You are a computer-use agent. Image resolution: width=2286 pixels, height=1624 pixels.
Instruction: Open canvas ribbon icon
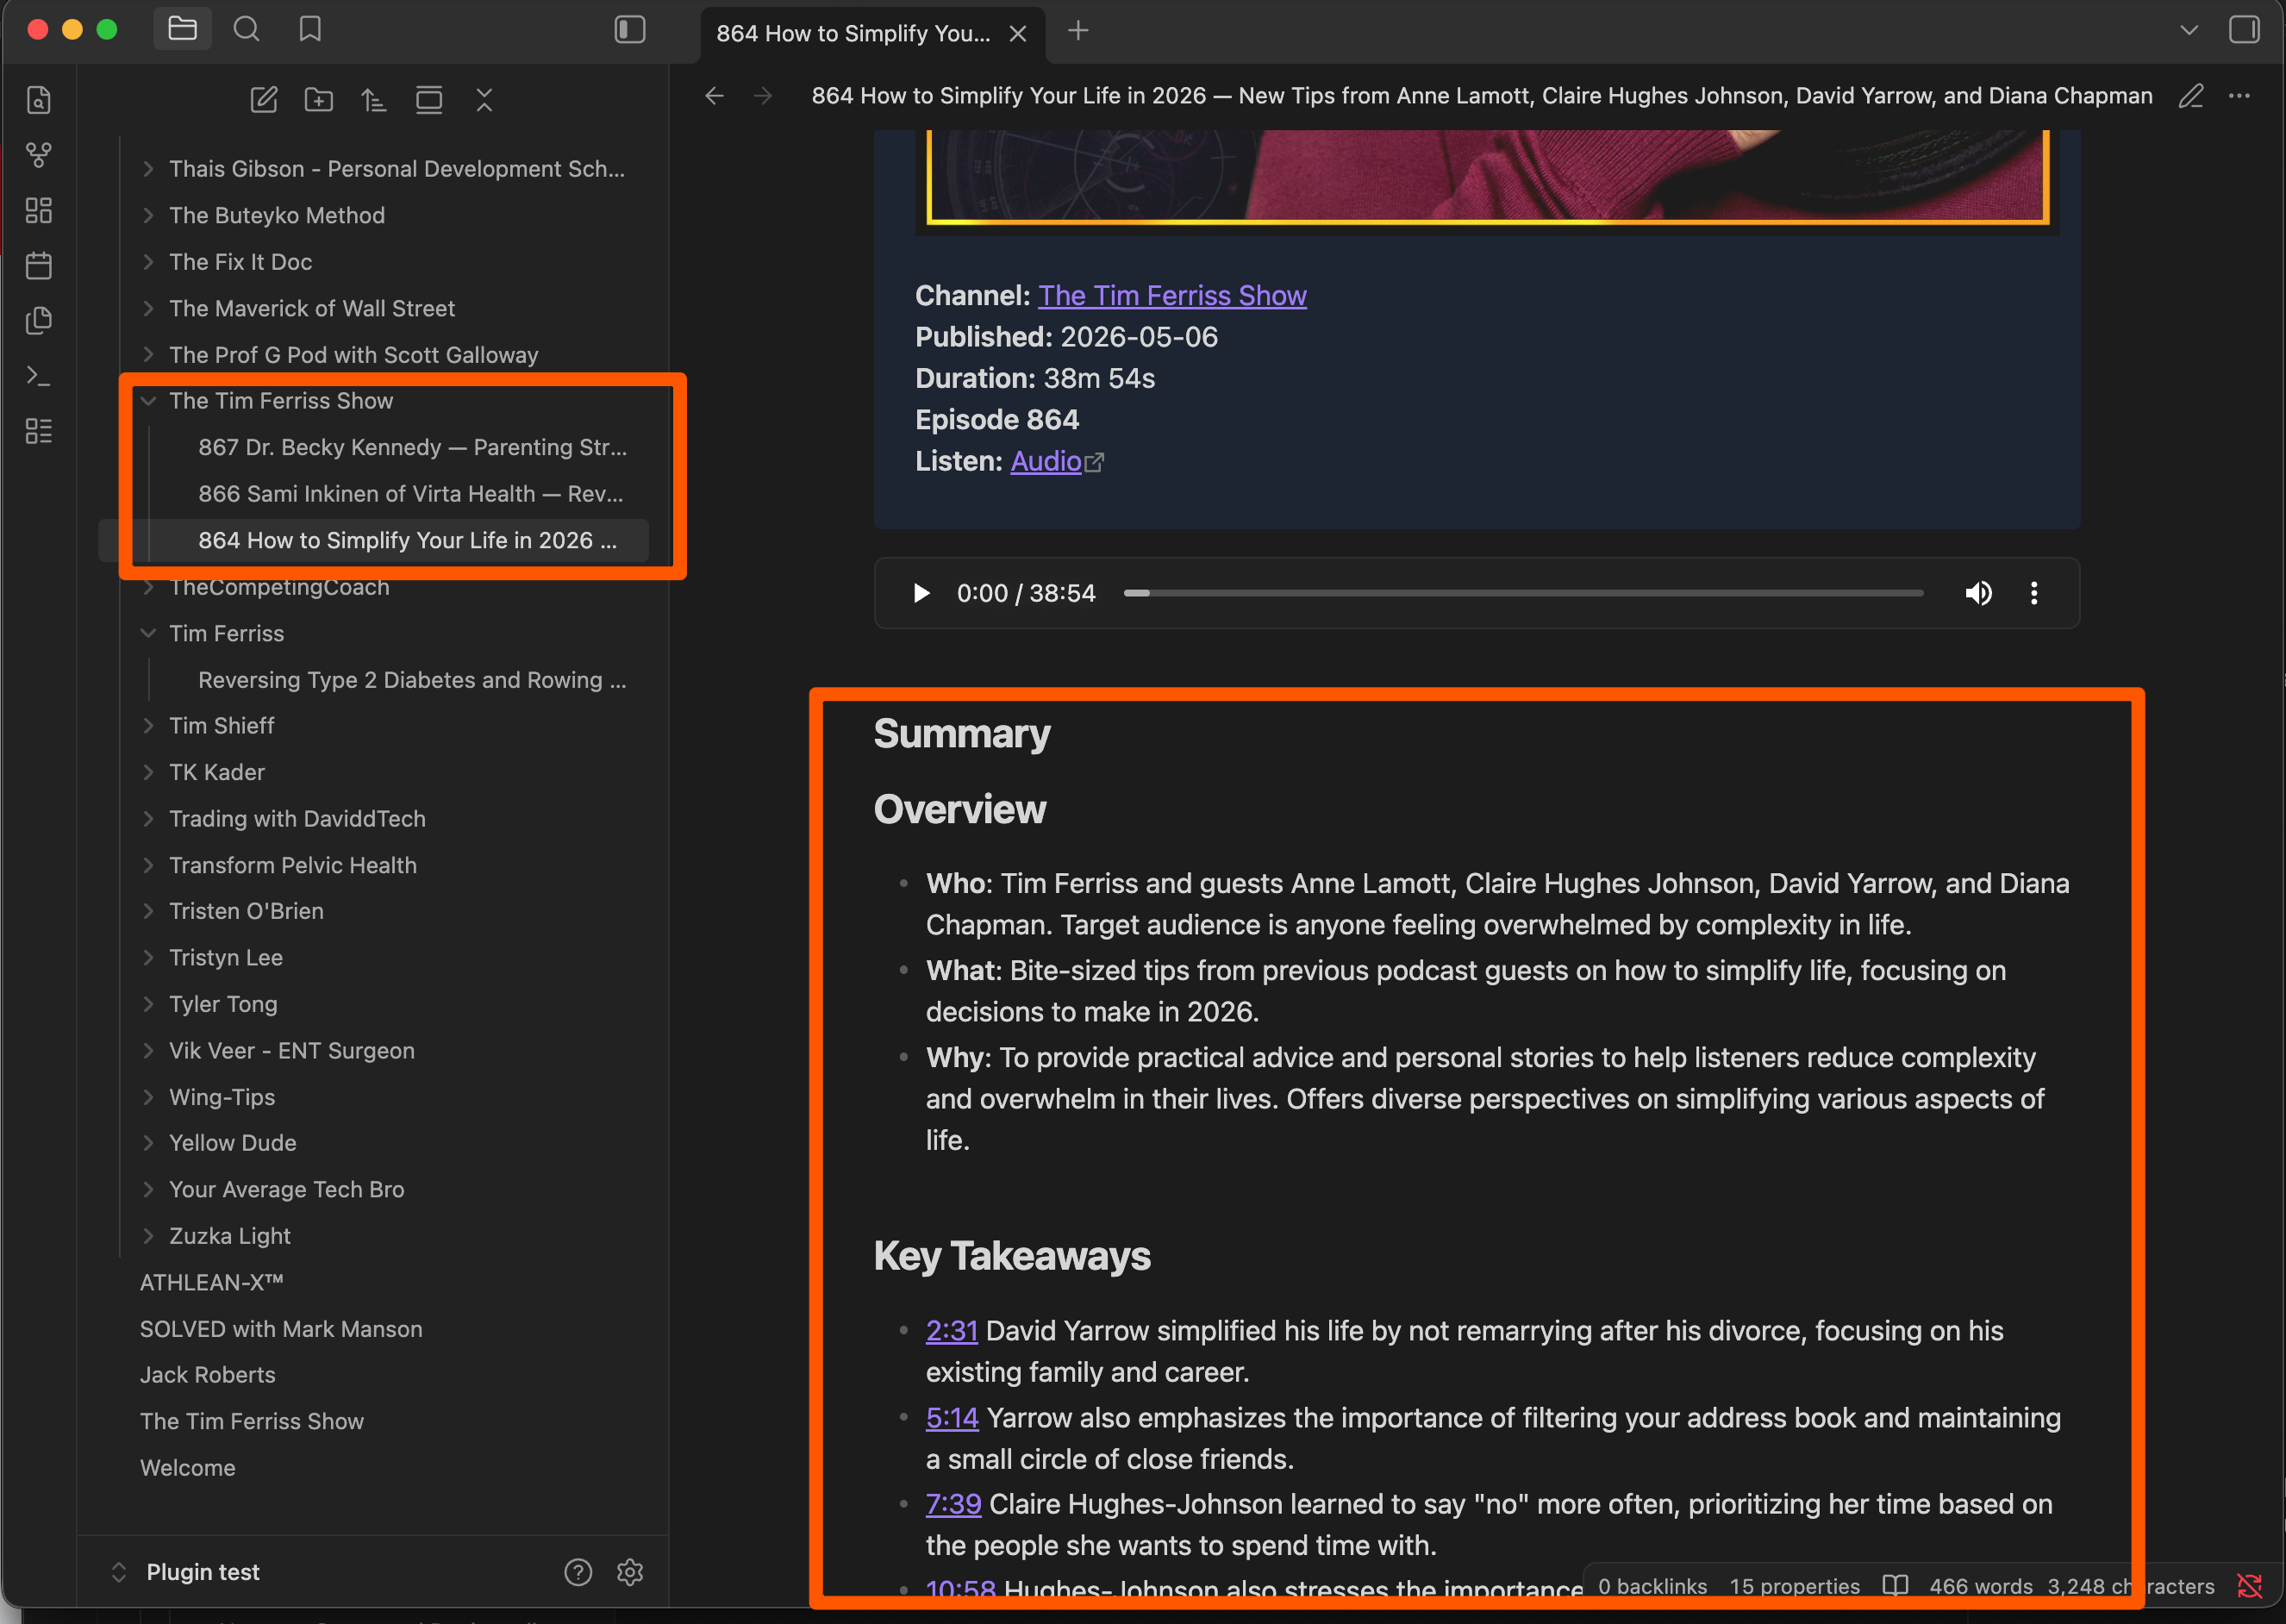click(39, 210)
